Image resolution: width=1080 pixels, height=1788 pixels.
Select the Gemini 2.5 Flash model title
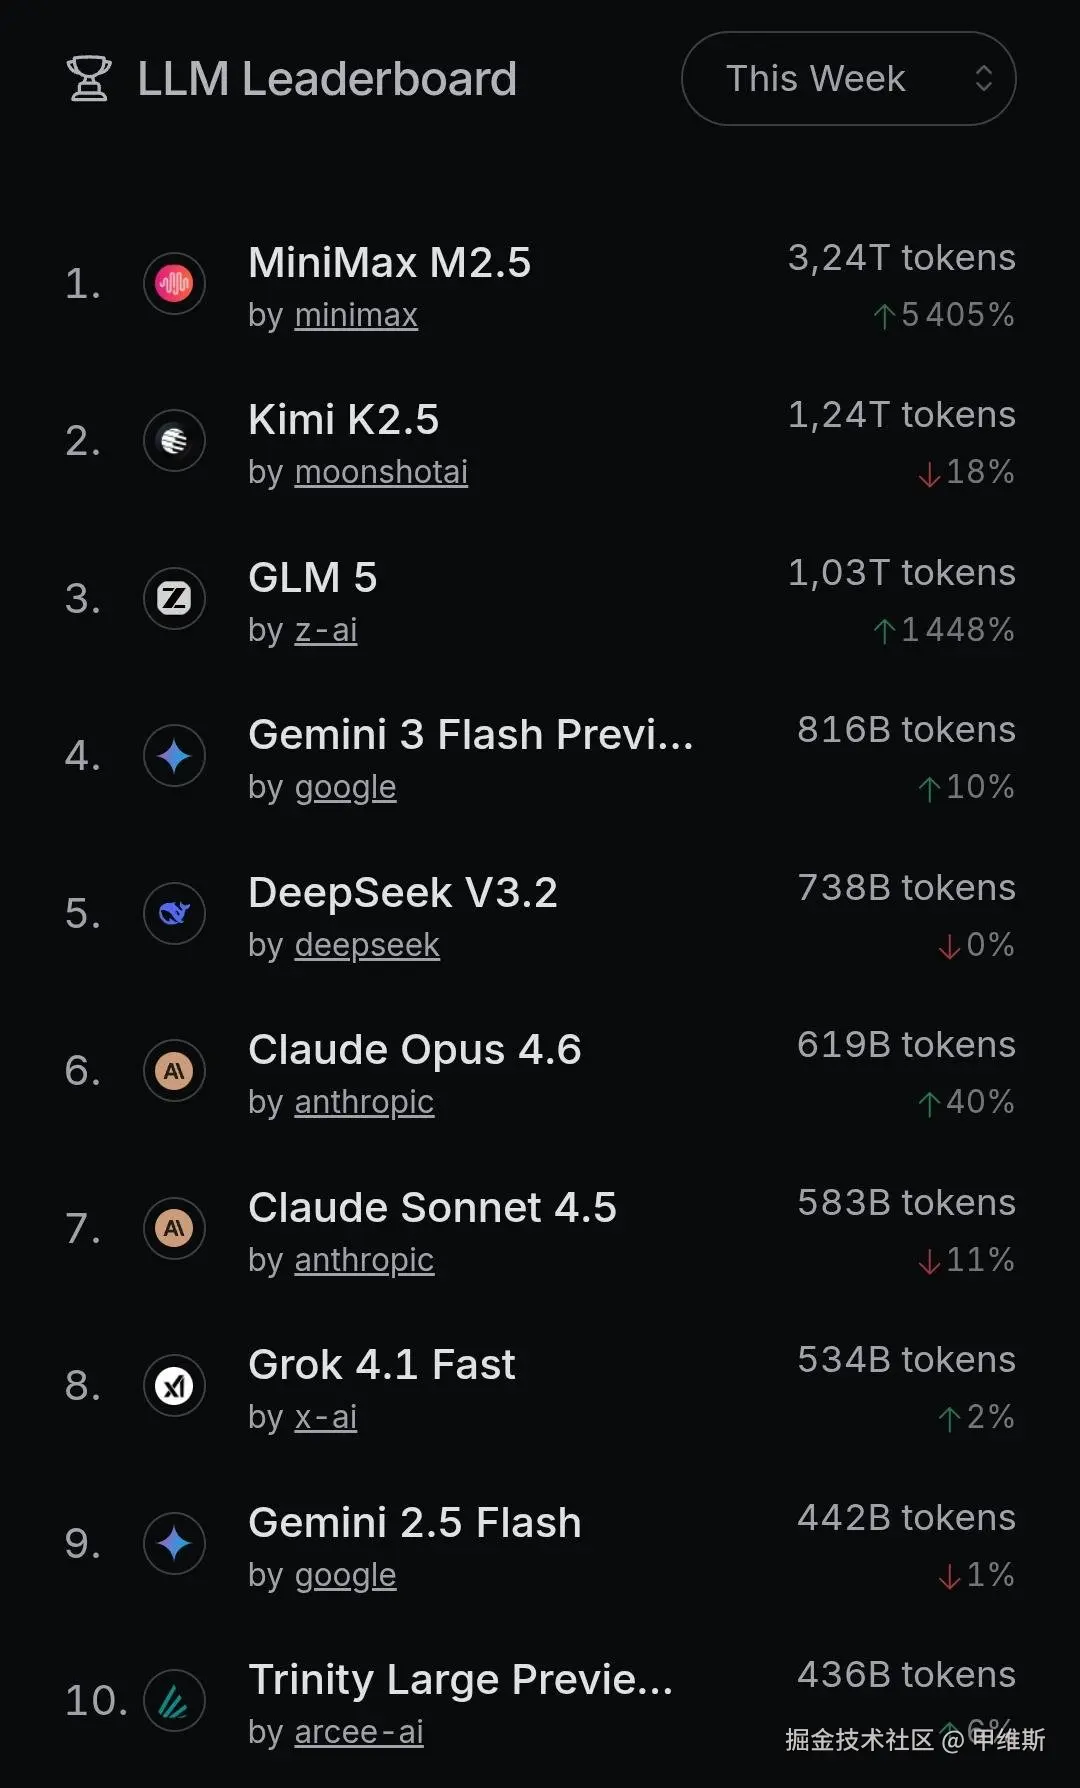click(414, 1522)
